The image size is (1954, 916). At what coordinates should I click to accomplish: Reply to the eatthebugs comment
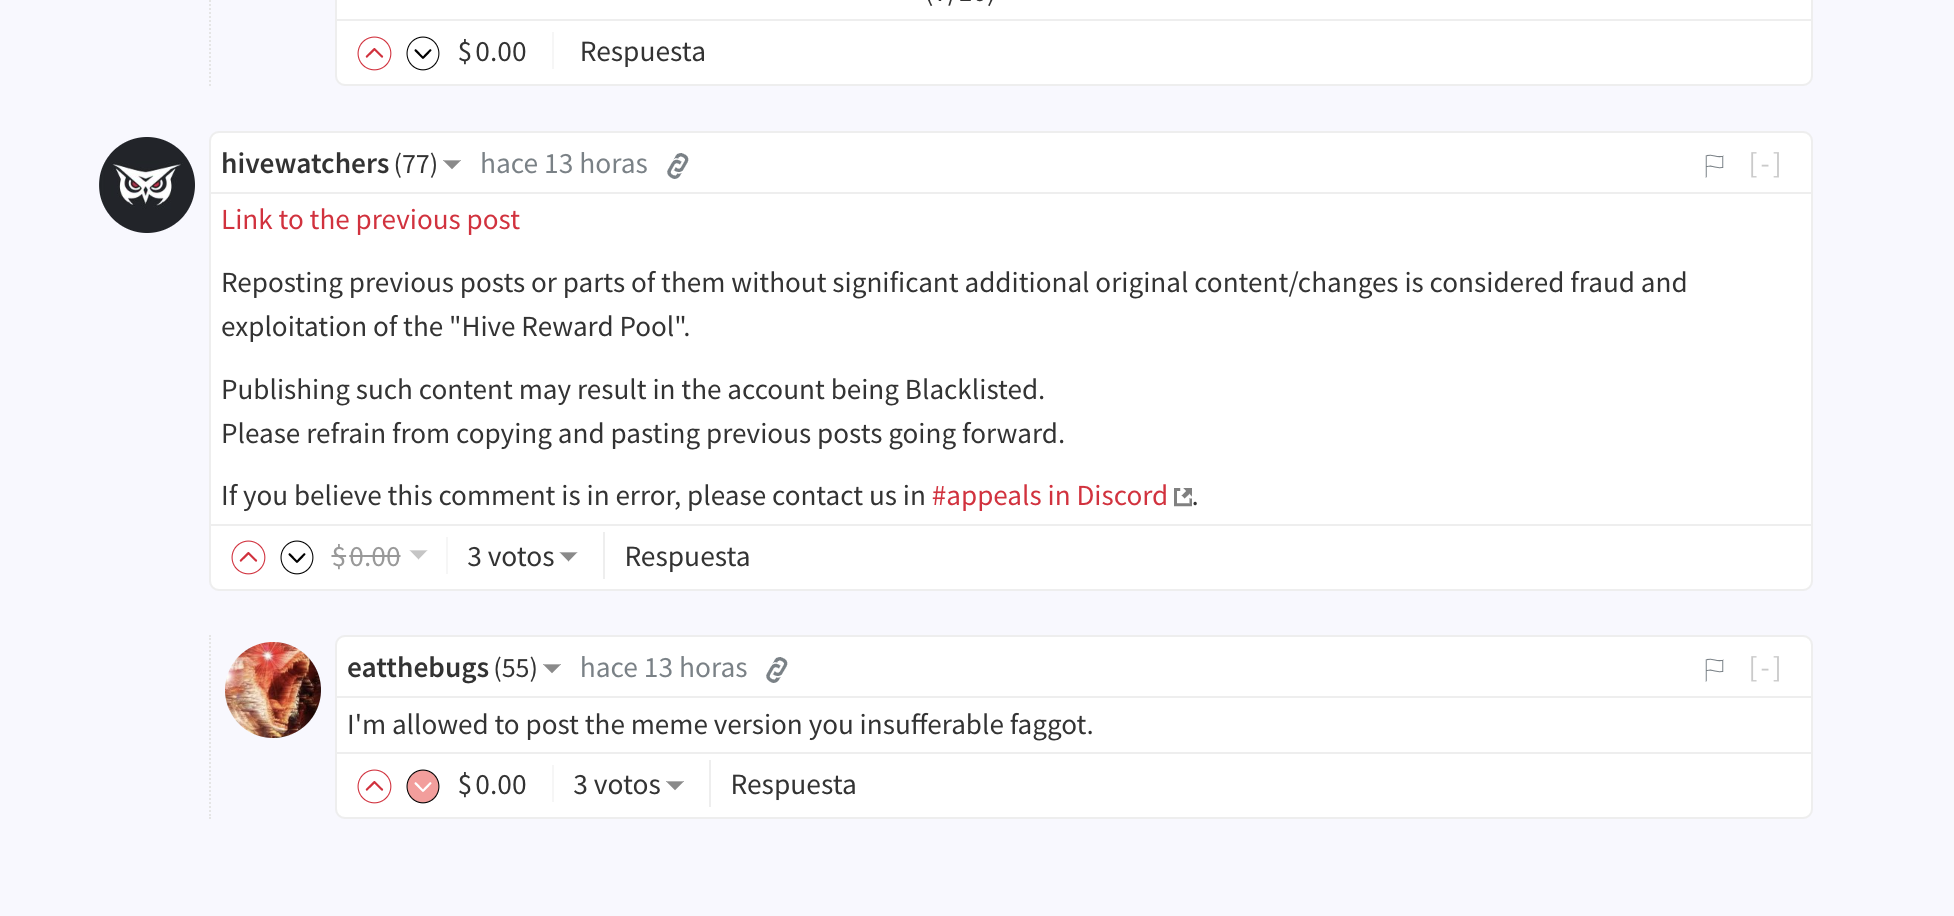[793, 785]
